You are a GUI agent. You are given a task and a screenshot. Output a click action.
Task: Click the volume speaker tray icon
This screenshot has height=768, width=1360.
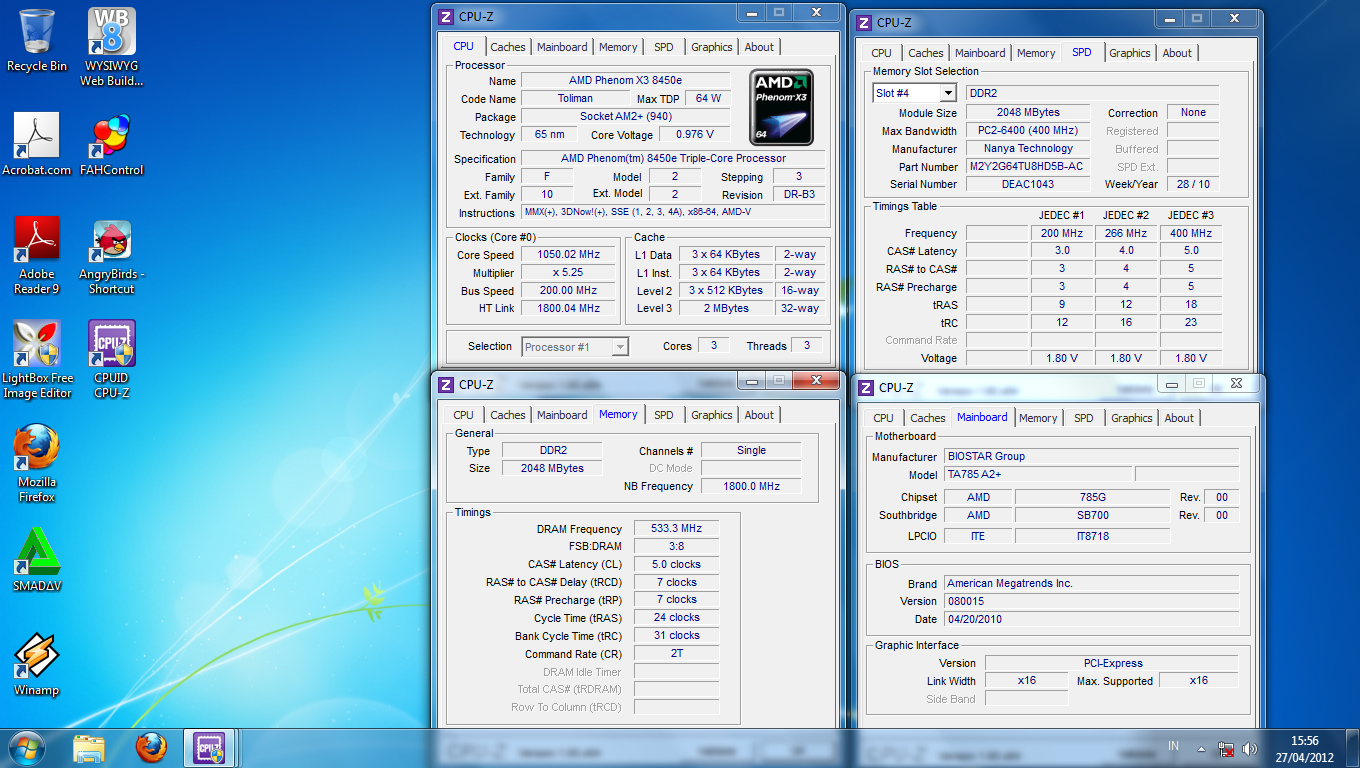(x=1250, y=748)
